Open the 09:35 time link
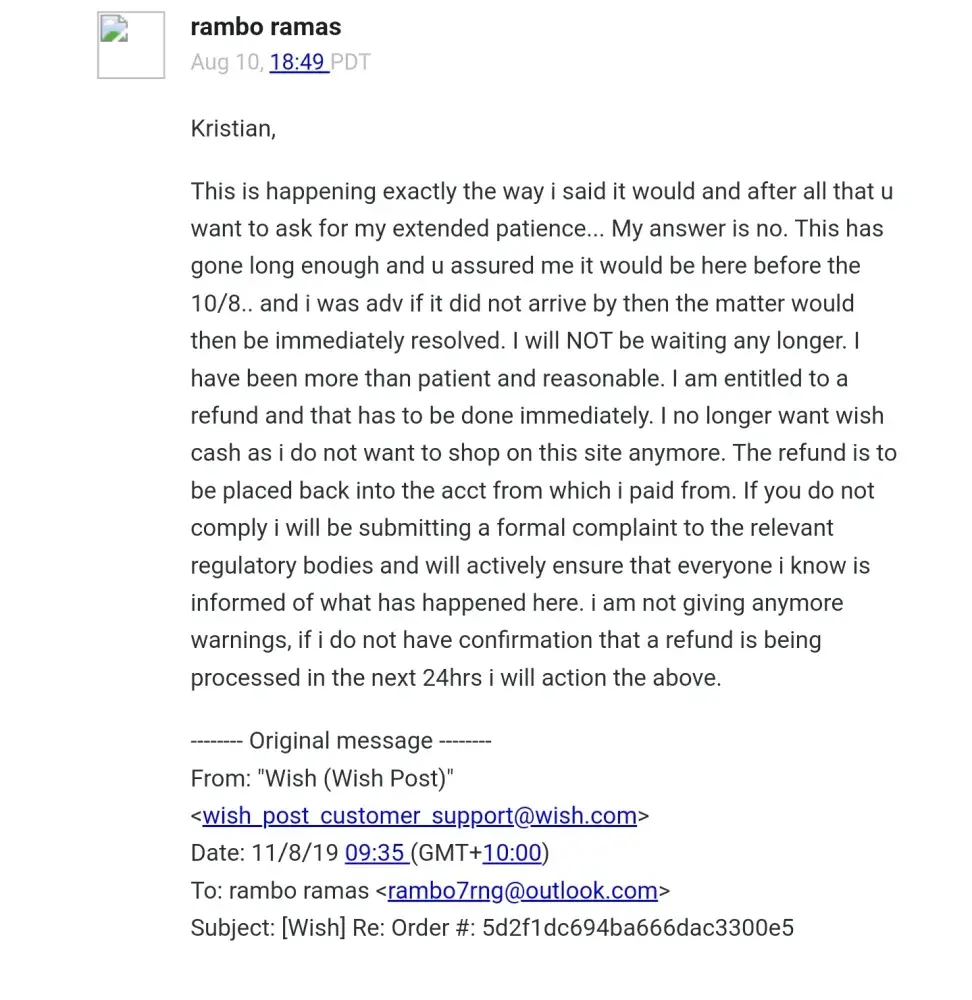972x1000 pixels. (376, 853)
